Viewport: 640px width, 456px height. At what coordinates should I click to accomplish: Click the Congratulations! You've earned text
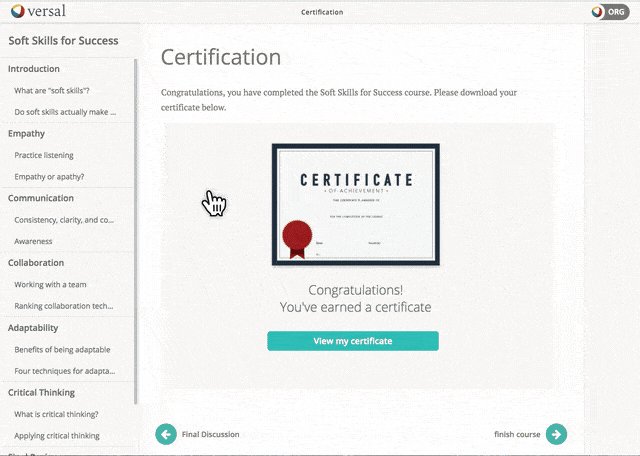tap(356, 298)
